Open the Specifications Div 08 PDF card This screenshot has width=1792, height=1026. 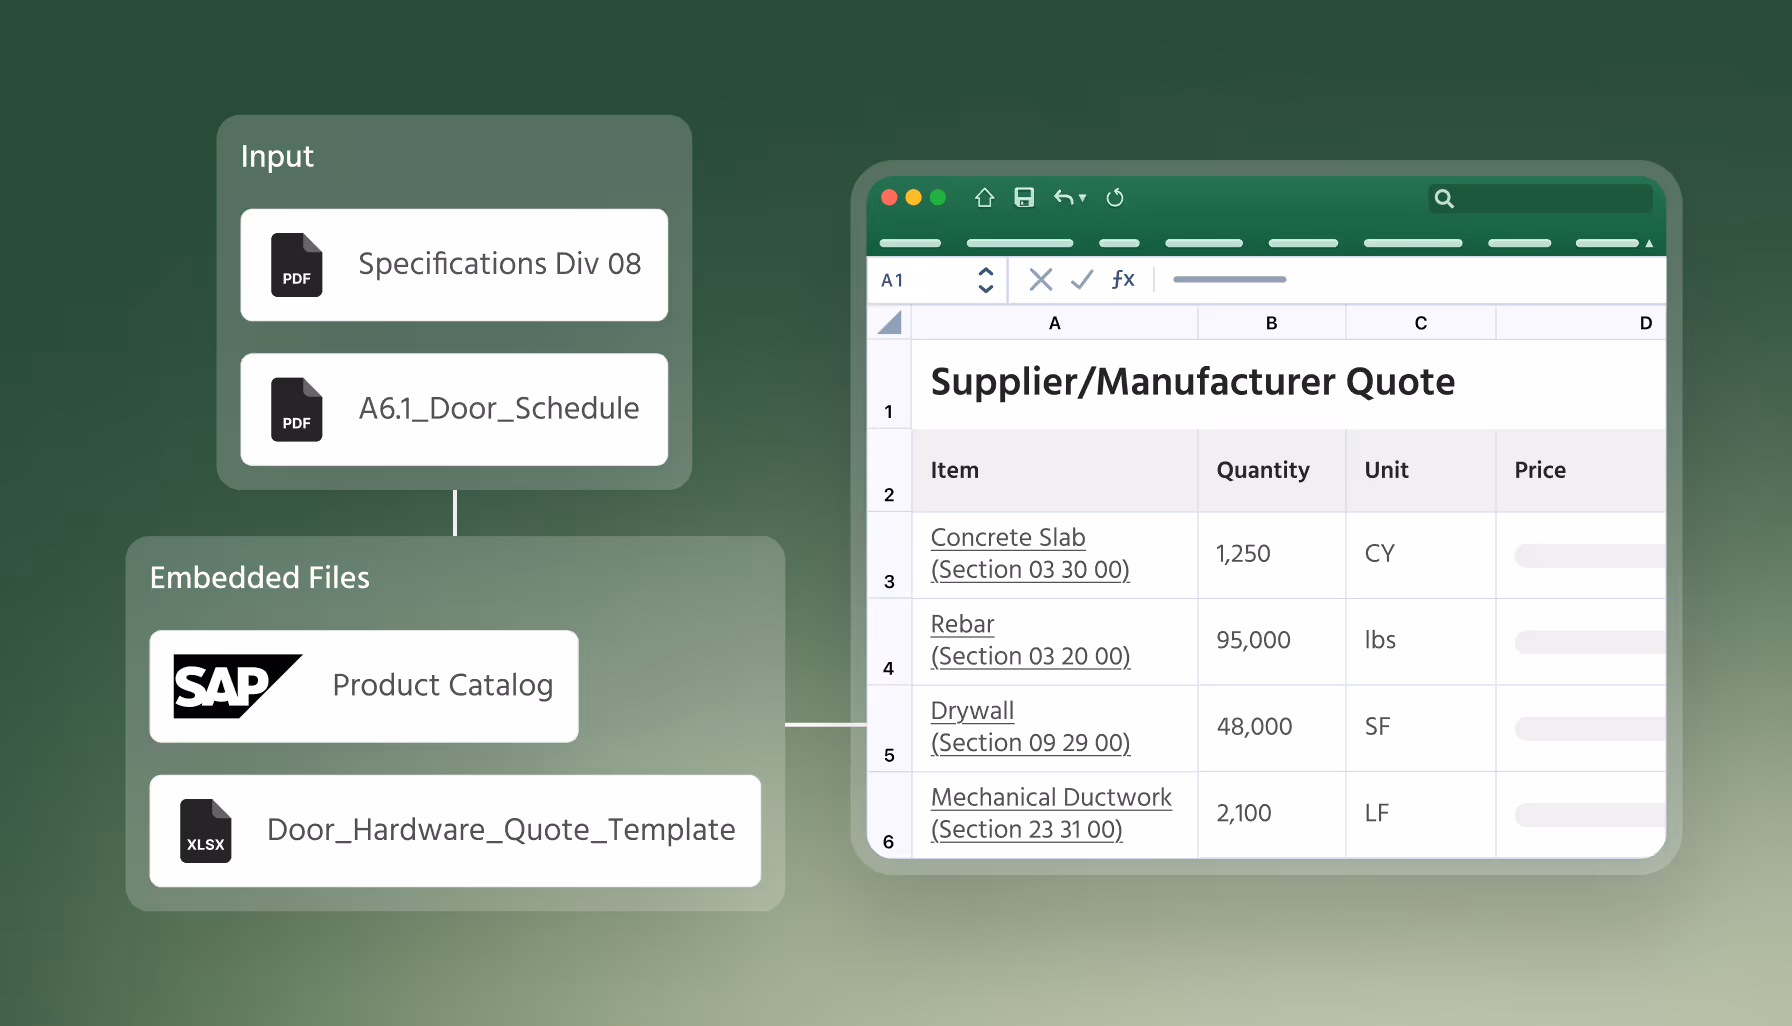coord(454,265)
